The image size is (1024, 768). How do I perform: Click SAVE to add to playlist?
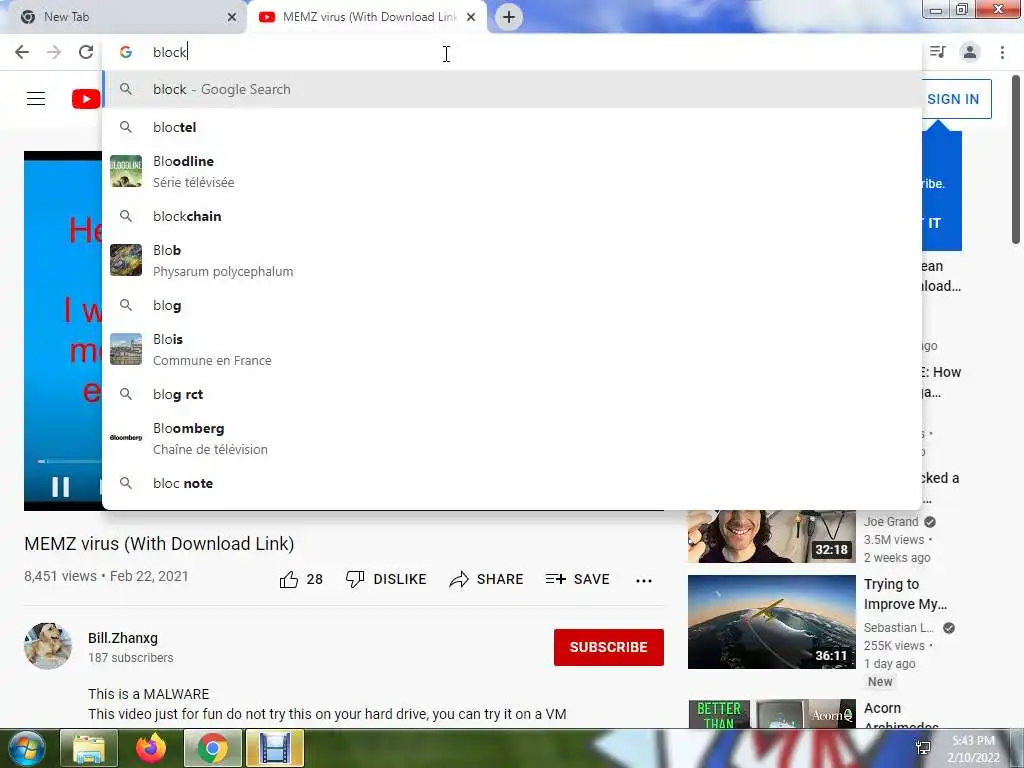click(x=578, y=579)
